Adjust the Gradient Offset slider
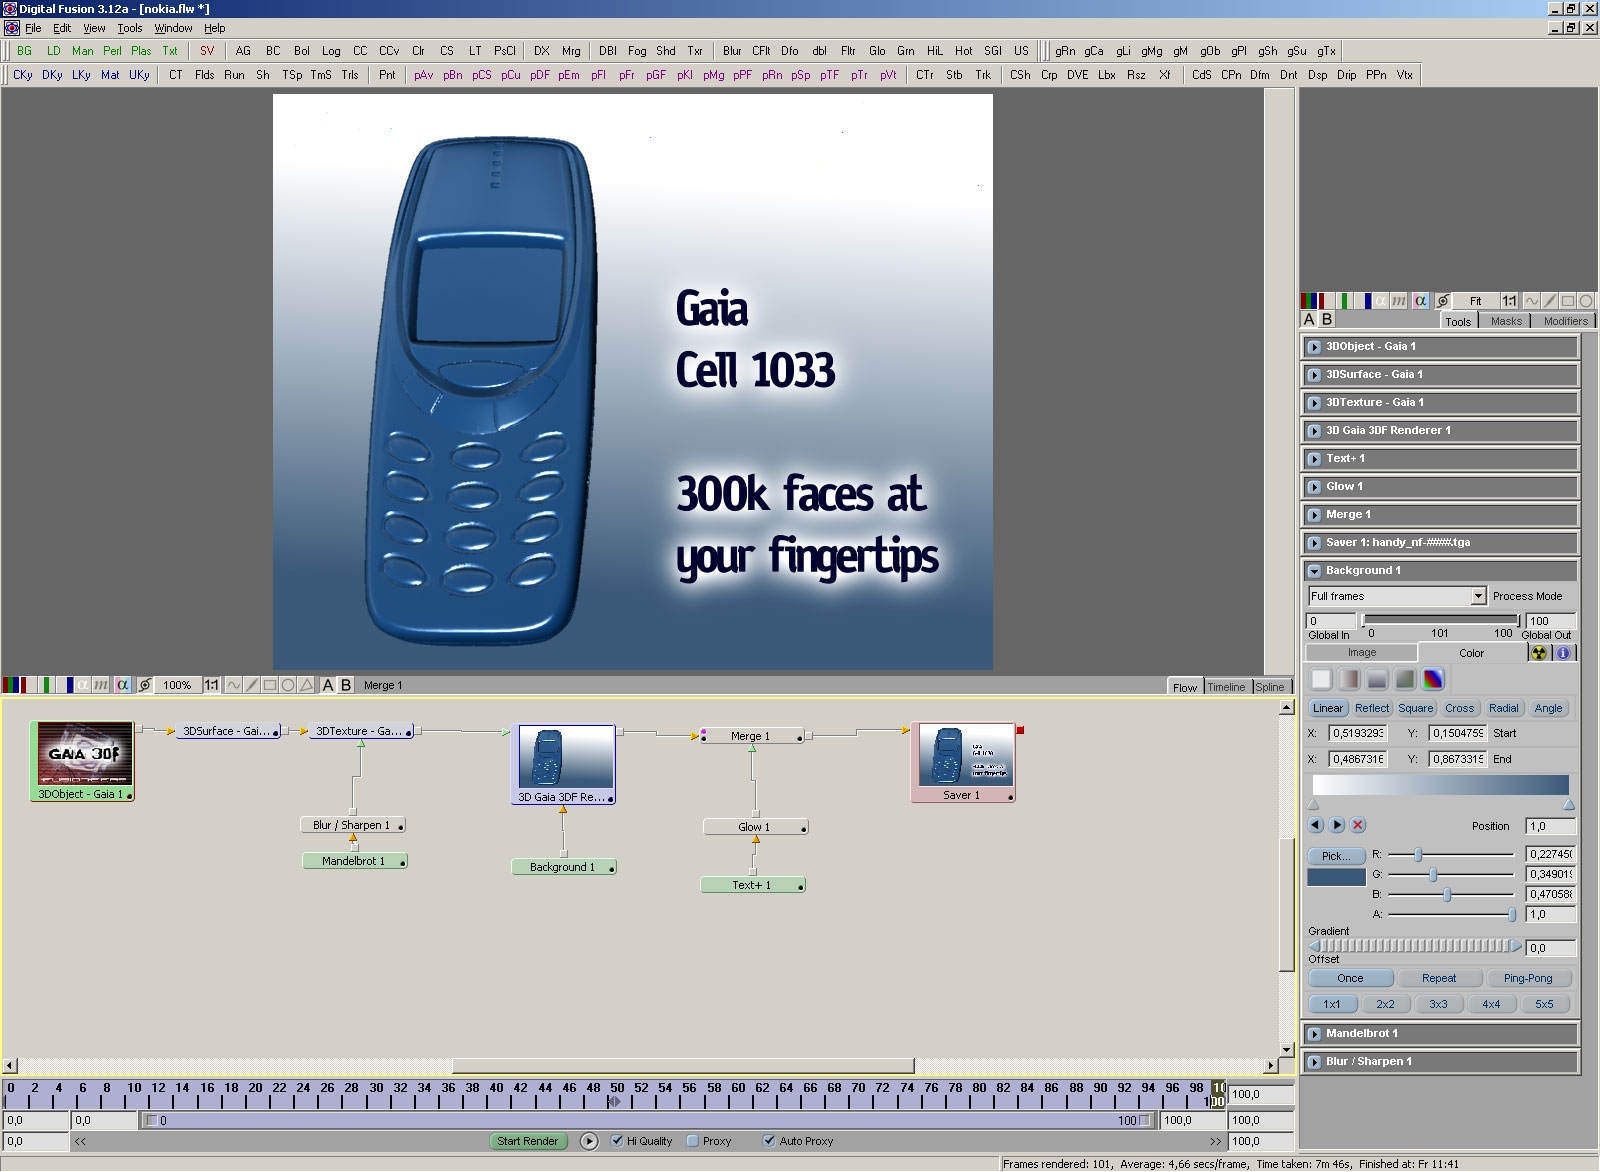1600x1172 pixels. 1415,946
